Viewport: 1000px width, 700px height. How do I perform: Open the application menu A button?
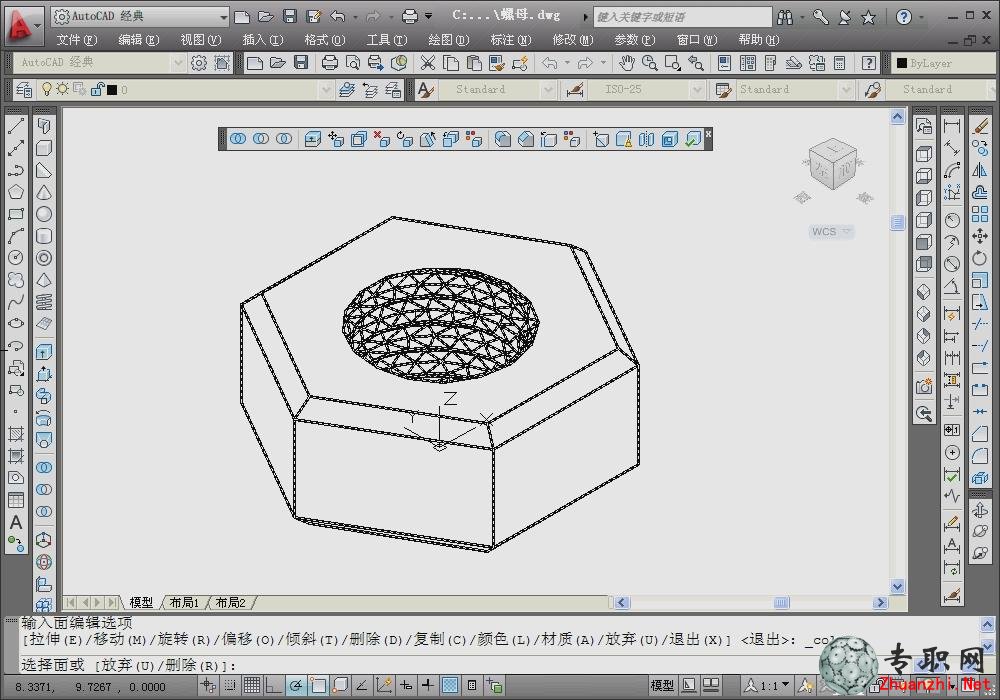click(x=22, y=25)
